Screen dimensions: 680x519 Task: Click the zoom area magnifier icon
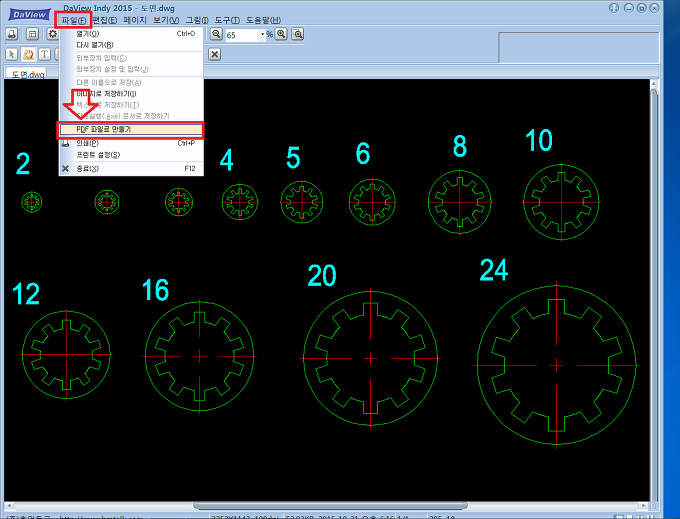point(298,34)
